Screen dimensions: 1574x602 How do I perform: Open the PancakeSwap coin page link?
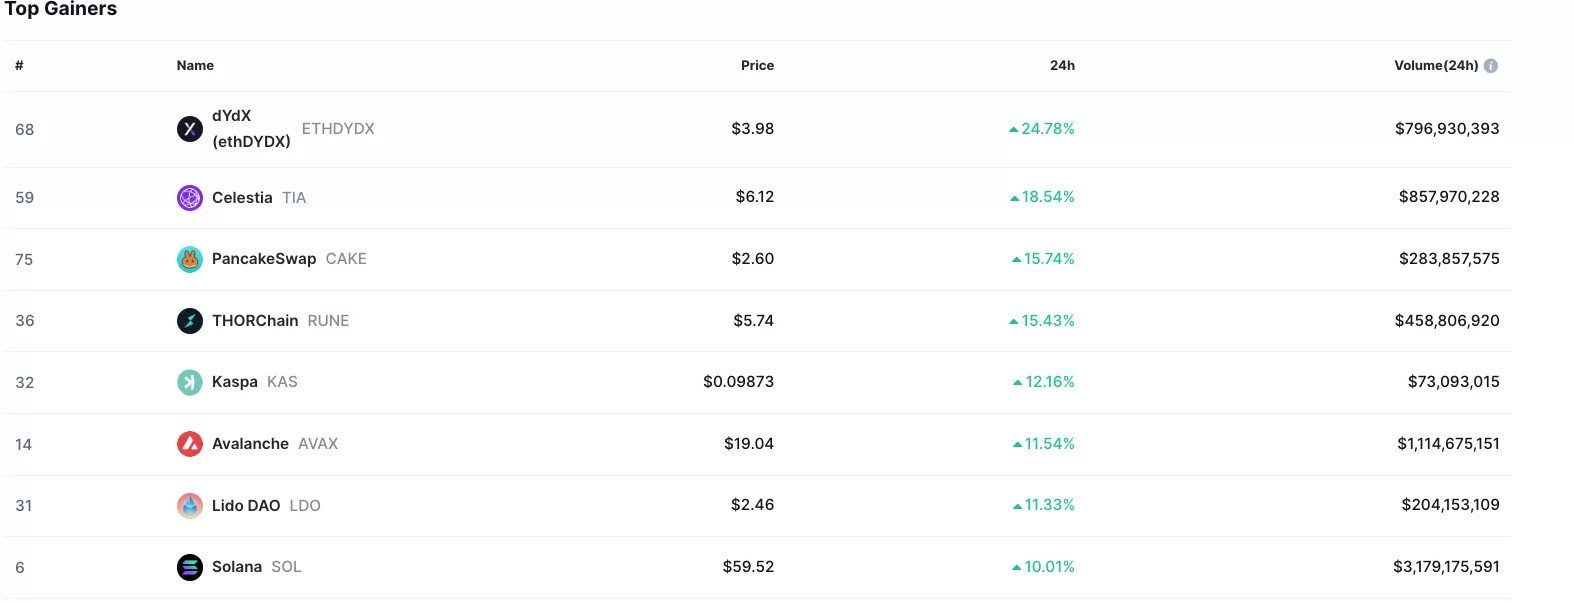[x=264, y=259]
